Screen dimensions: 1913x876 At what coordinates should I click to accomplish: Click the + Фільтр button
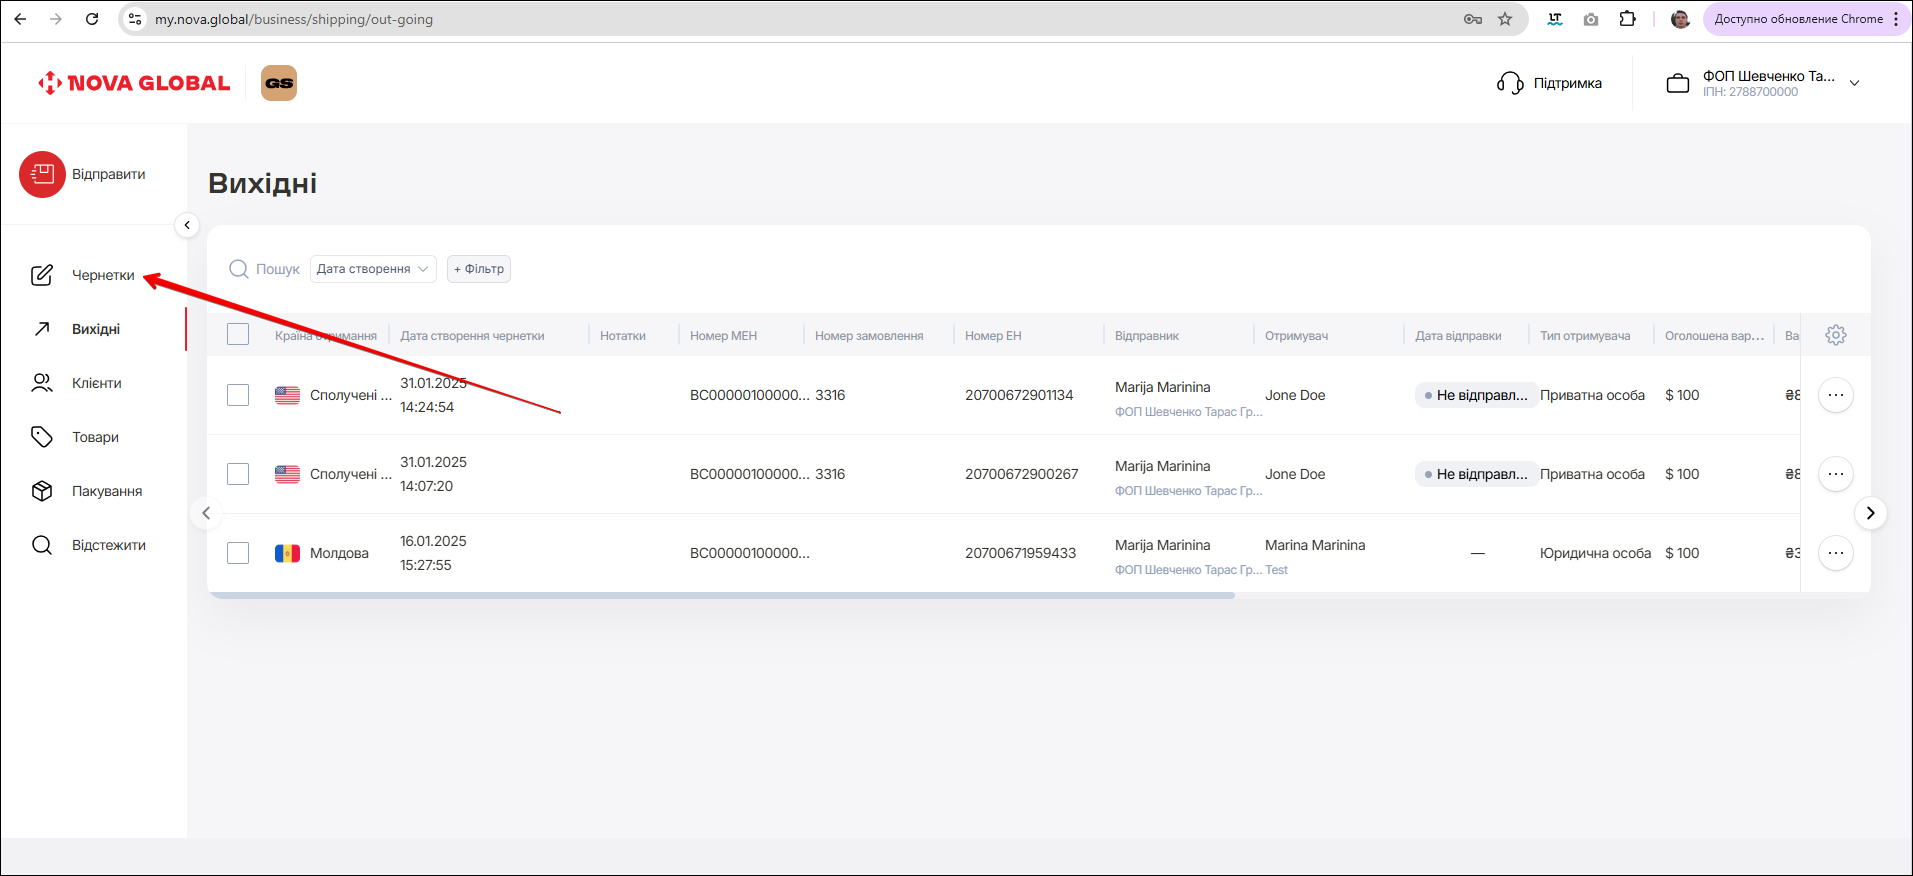[479, 269]
